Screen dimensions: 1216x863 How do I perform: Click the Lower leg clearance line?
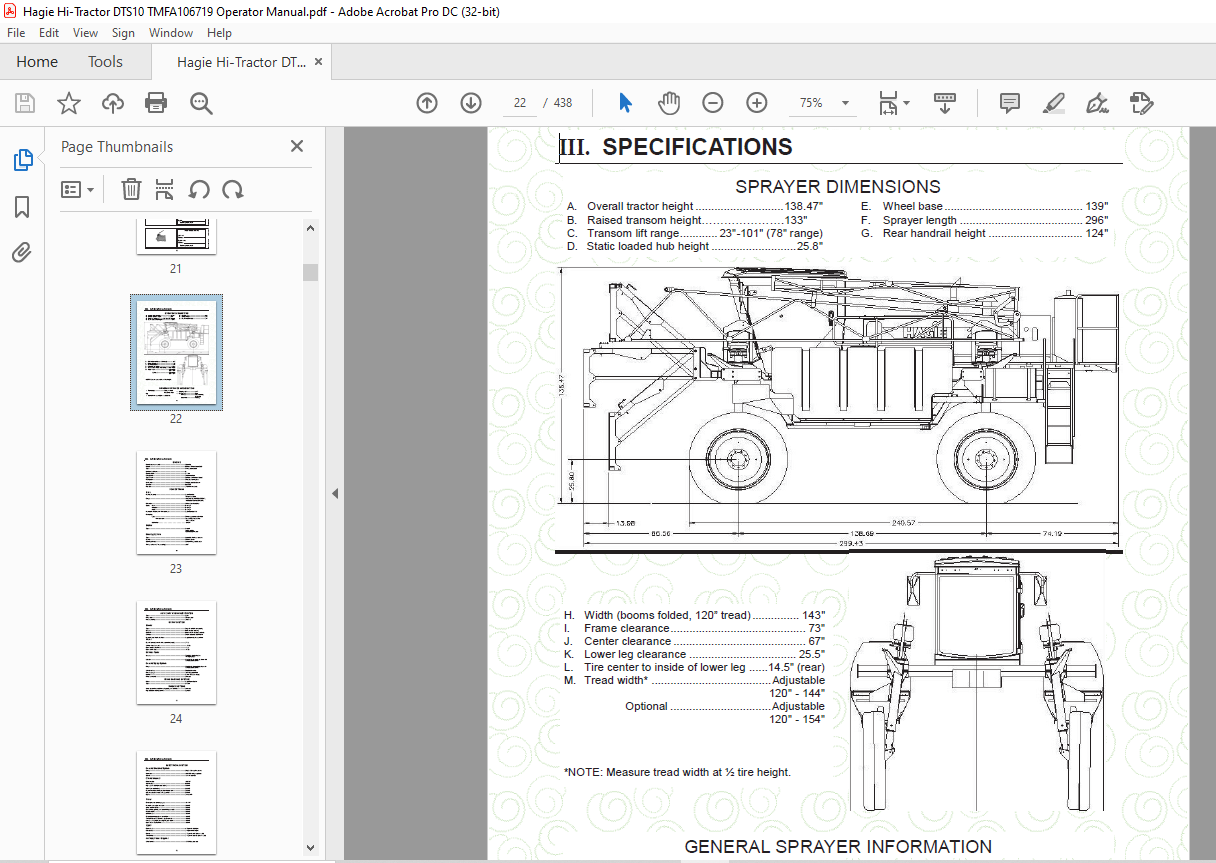point(694,654)
